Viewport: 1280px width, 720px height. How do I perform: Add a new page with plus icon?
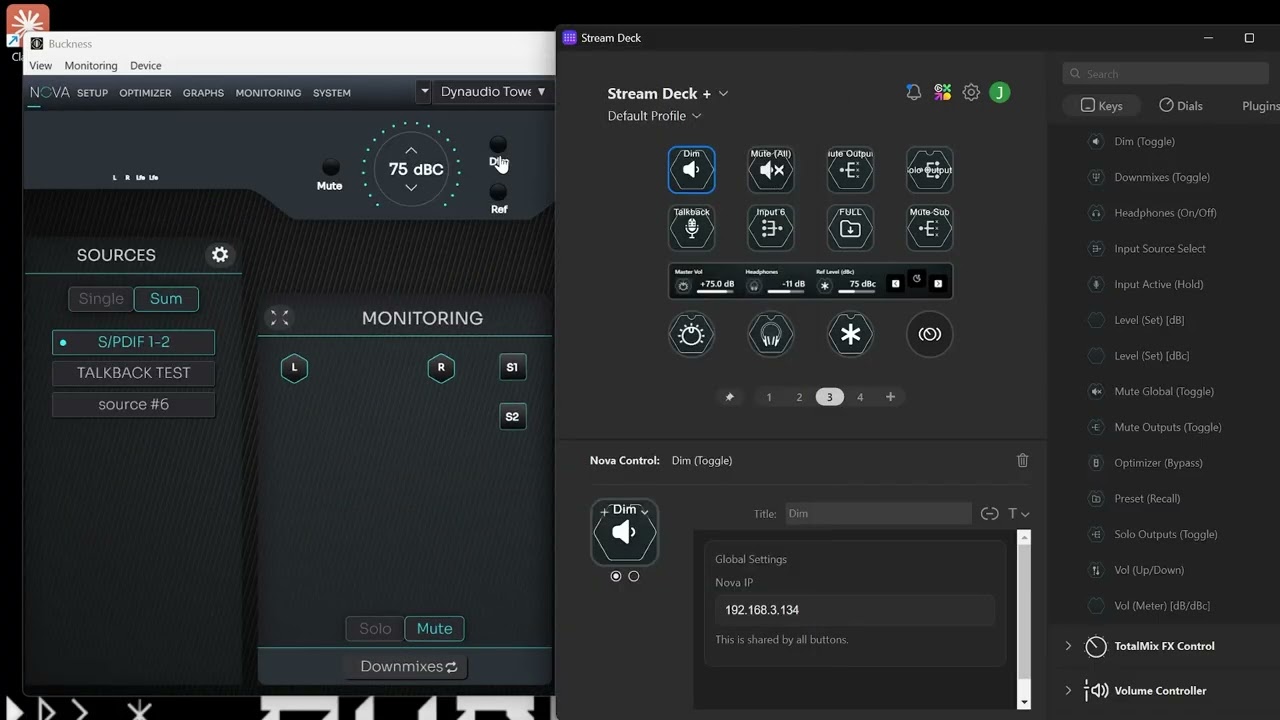890,397
